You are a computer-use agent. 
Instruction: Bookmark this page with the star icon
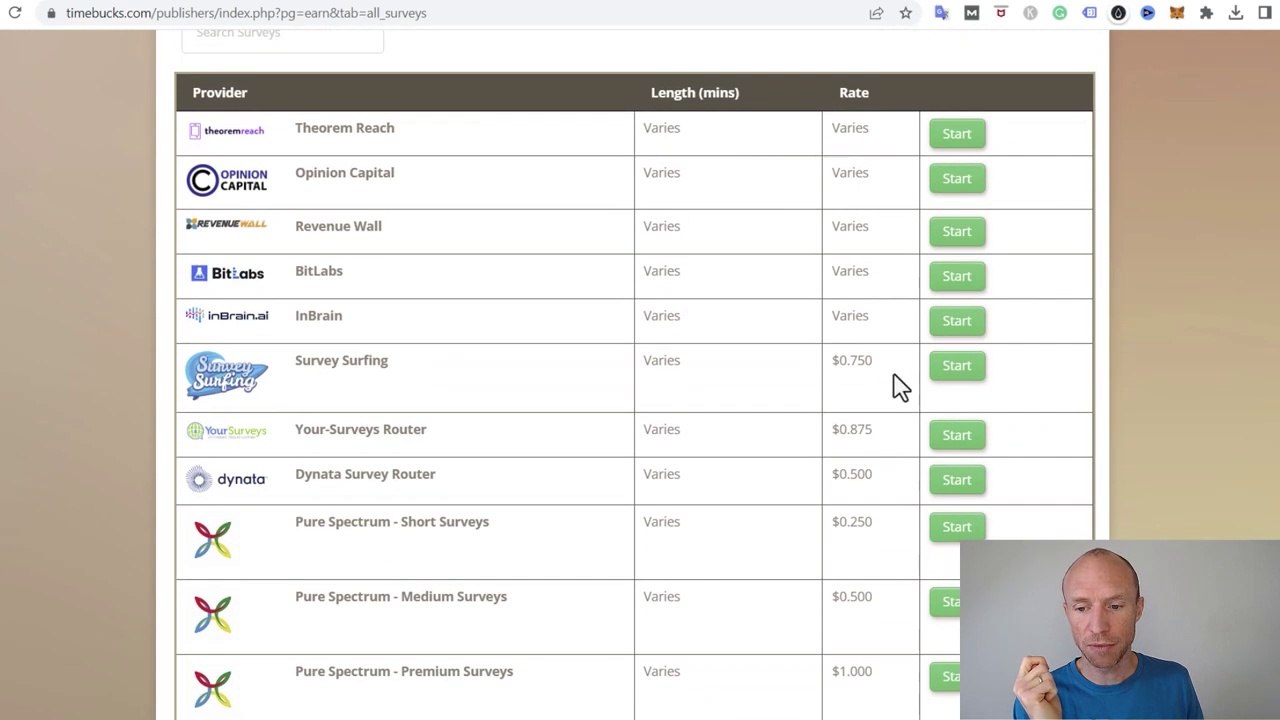pos(905,13)
